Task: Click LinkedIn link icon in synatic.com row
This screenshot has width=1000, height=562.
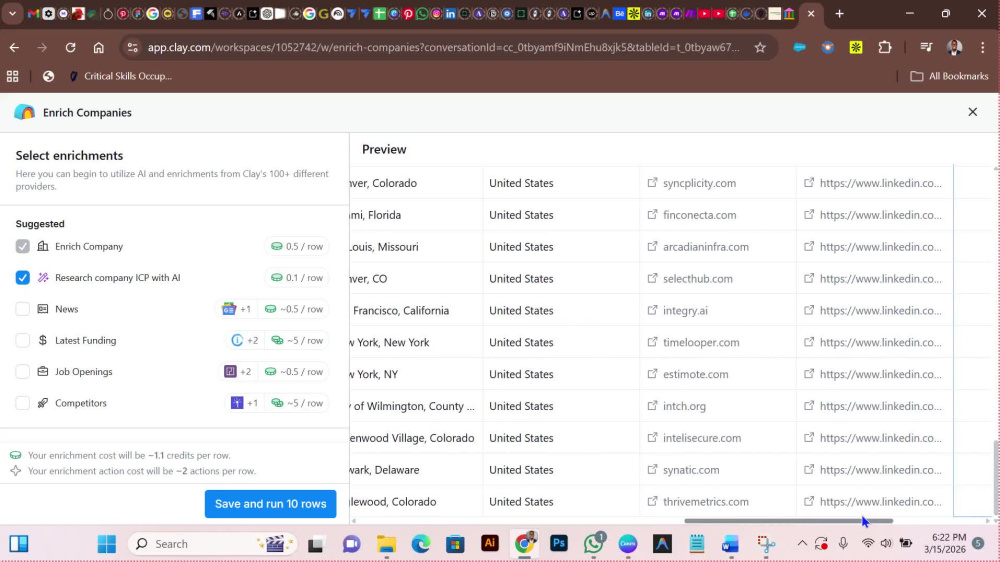Action: [809, 470]
